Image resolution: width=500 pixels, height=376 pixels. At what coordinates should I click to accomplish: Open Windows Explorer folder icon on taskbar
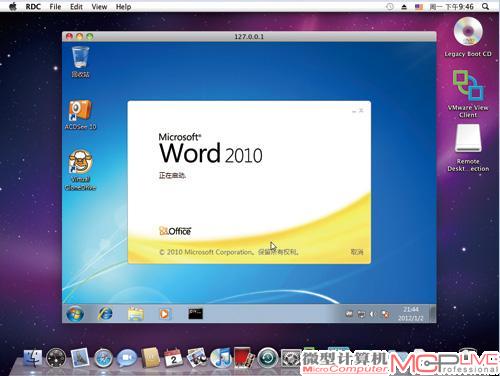click(x=135, y=314)
